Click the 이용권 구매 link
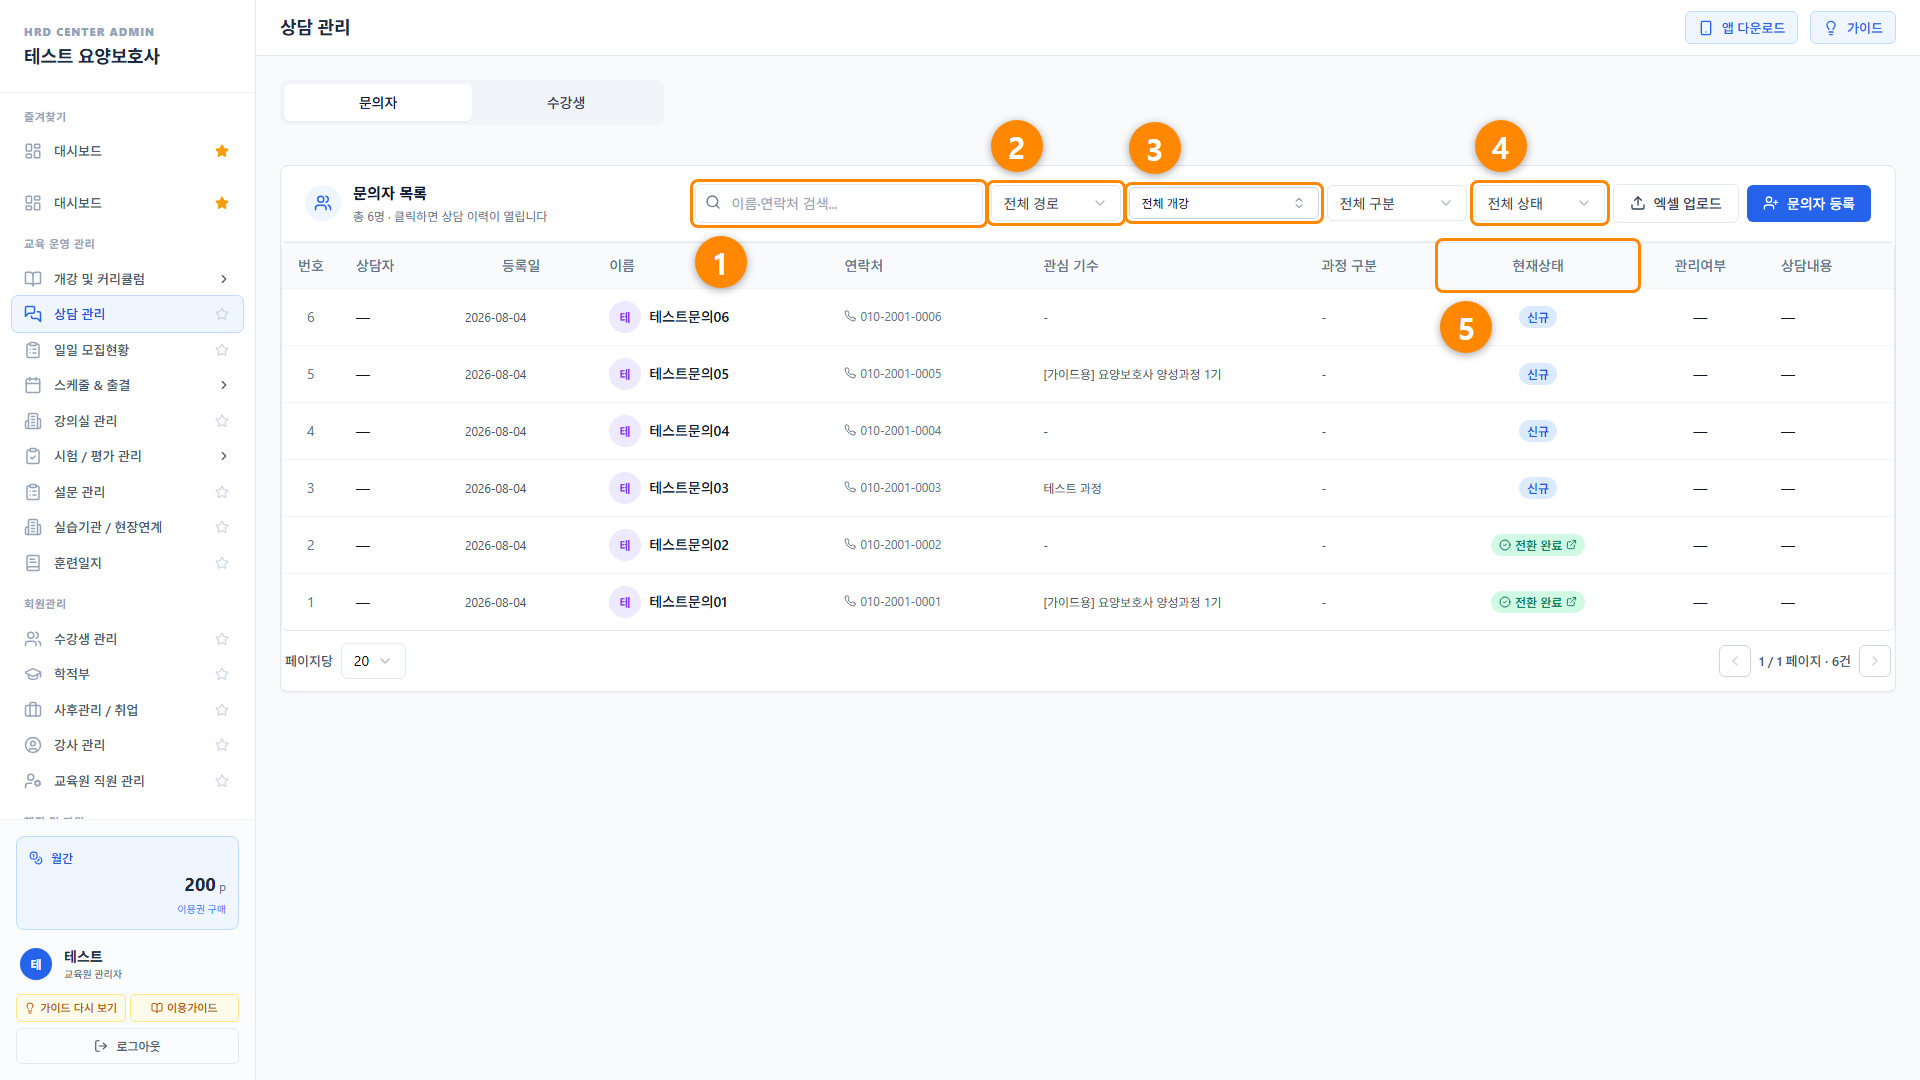This screenshot has width=1920, height=1080. (x=202, y=909)
